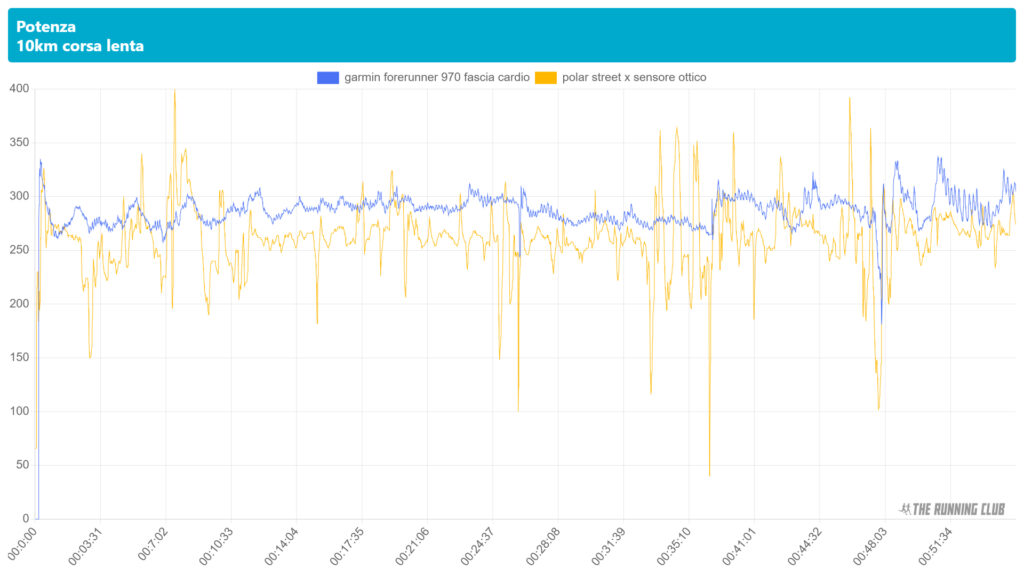Image resolution: width=1024 pixels, height=576 pixels.
Task: Click the 00:10:33 time axis label
Action: point(216,546)
